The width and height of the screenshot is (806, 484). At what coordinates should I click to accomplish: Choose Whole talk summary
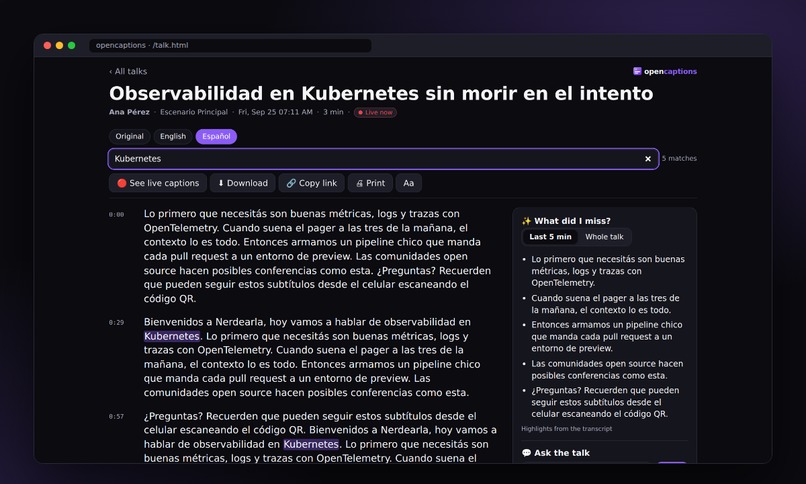[604, 237]
